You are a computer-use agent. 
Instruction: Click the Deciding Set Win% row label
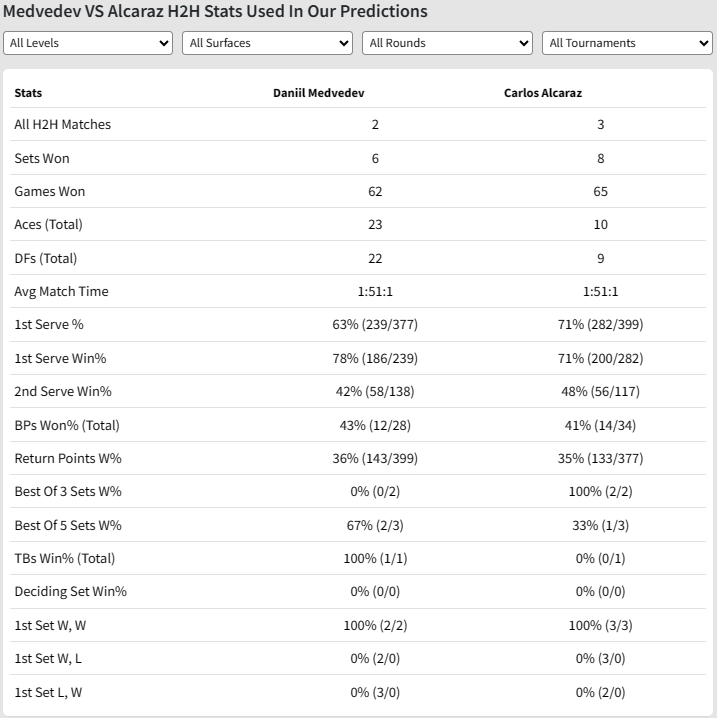tap(70, 591)
